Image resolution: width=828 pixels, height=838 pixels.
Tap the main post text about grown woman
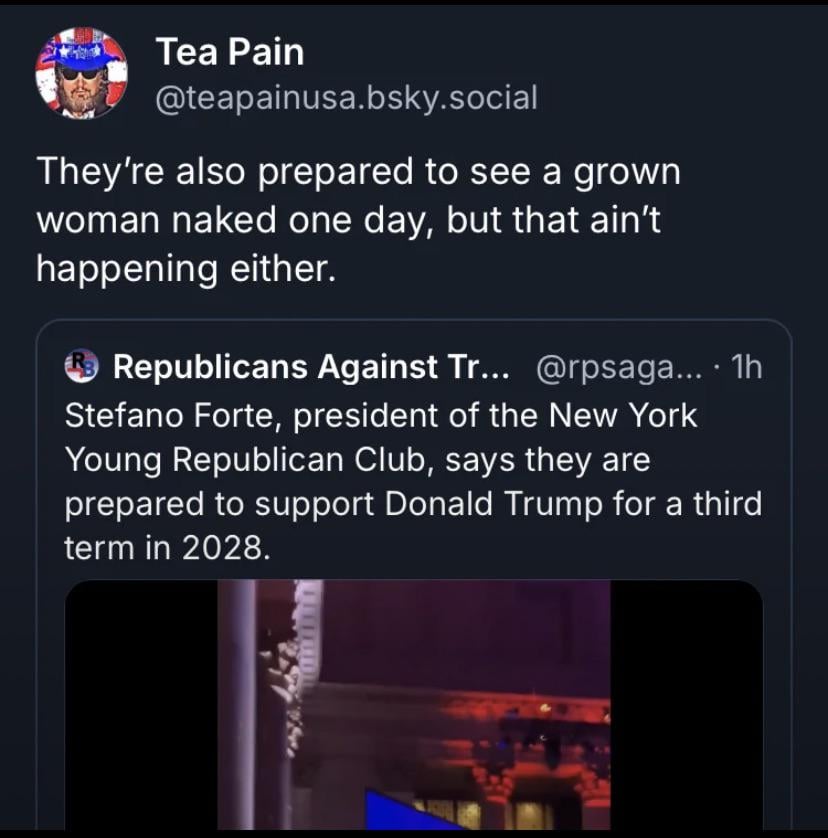(x=358, y=220)
